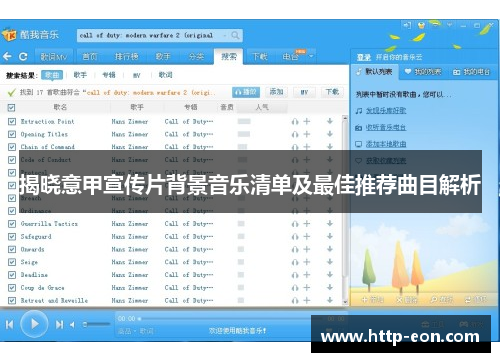Click the blue 播放 all button

click(246, 92)
